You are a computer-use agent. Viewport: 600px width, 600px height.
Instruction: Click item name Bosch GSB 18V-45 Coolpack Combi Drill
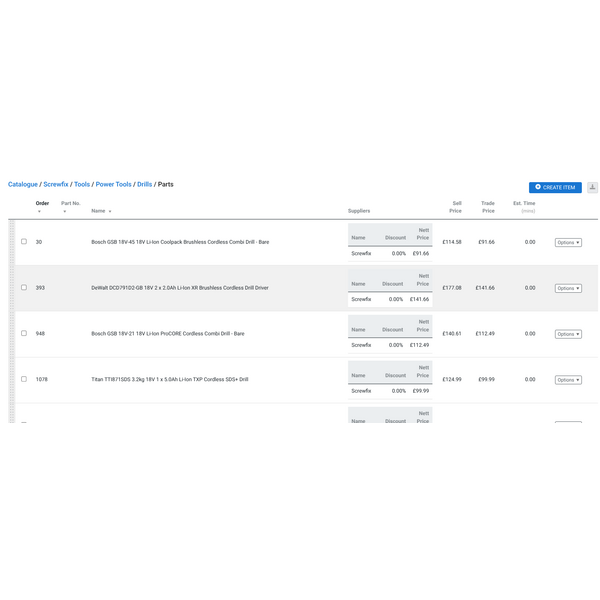point(180,242)
